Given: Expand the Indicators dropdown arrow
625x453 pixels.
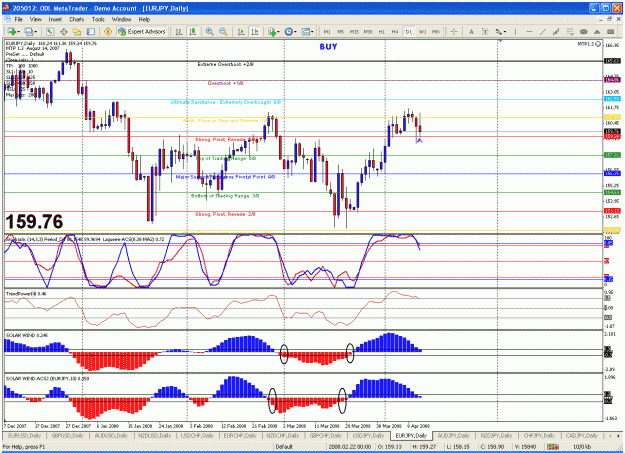Looking at the screenshot, I should pyautogui.click(x=278, y=32).
